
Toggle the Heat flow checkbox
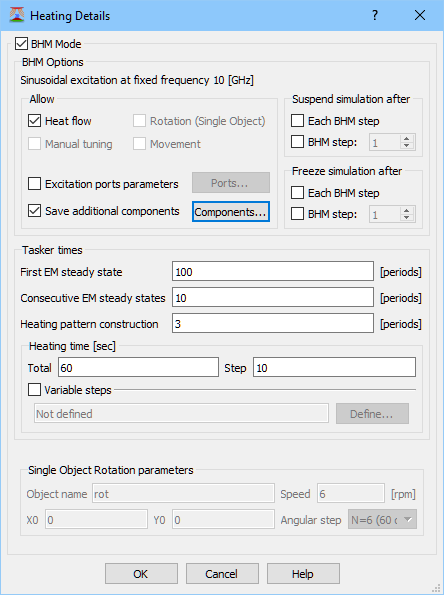pos(35,121)
